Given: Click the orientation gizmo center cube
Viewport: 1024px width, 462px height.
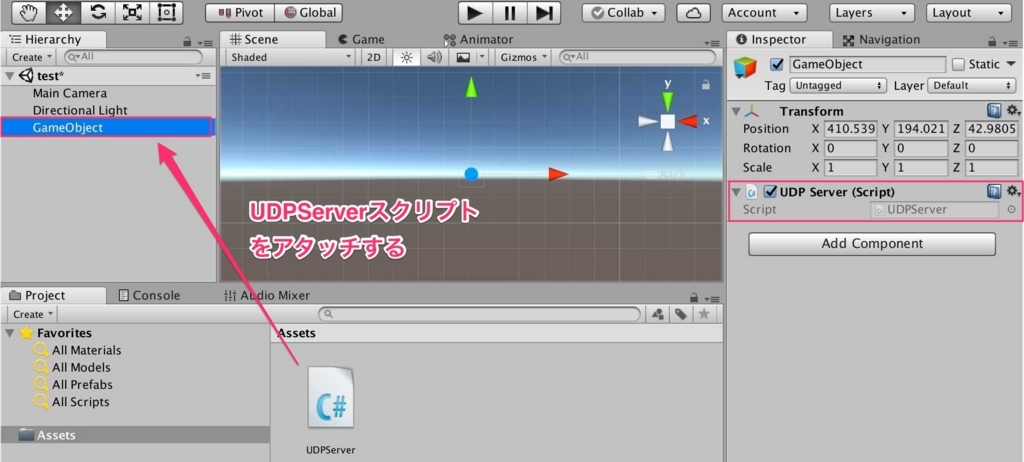Looking at the screenshot, I should coord(667,121).
